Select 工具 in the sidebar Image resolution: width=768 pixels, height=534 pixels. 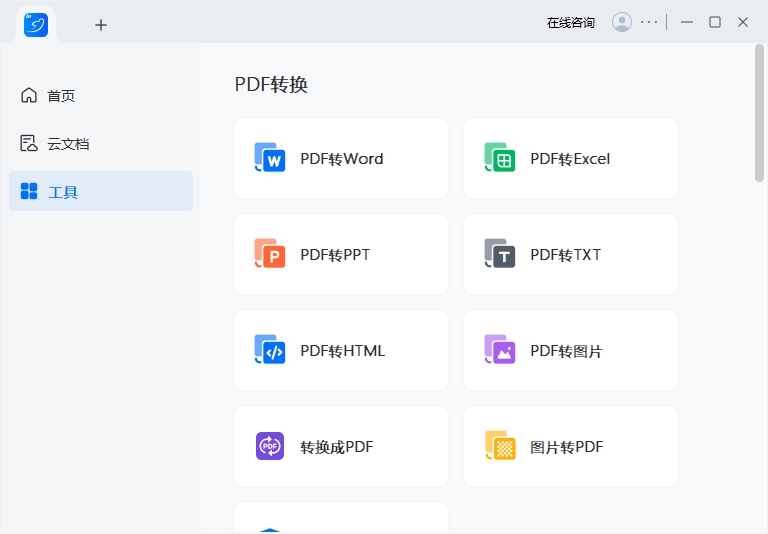63,192
